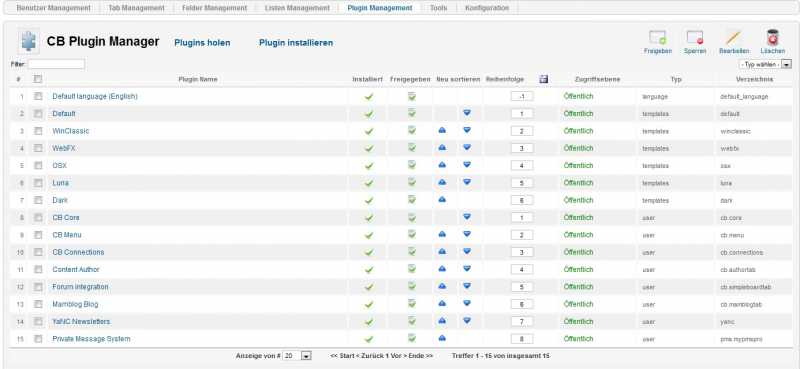Check the Default language (English) checkbox
Image resolution: width=800 pixels, height=369 pixels.
pos(38,96)
